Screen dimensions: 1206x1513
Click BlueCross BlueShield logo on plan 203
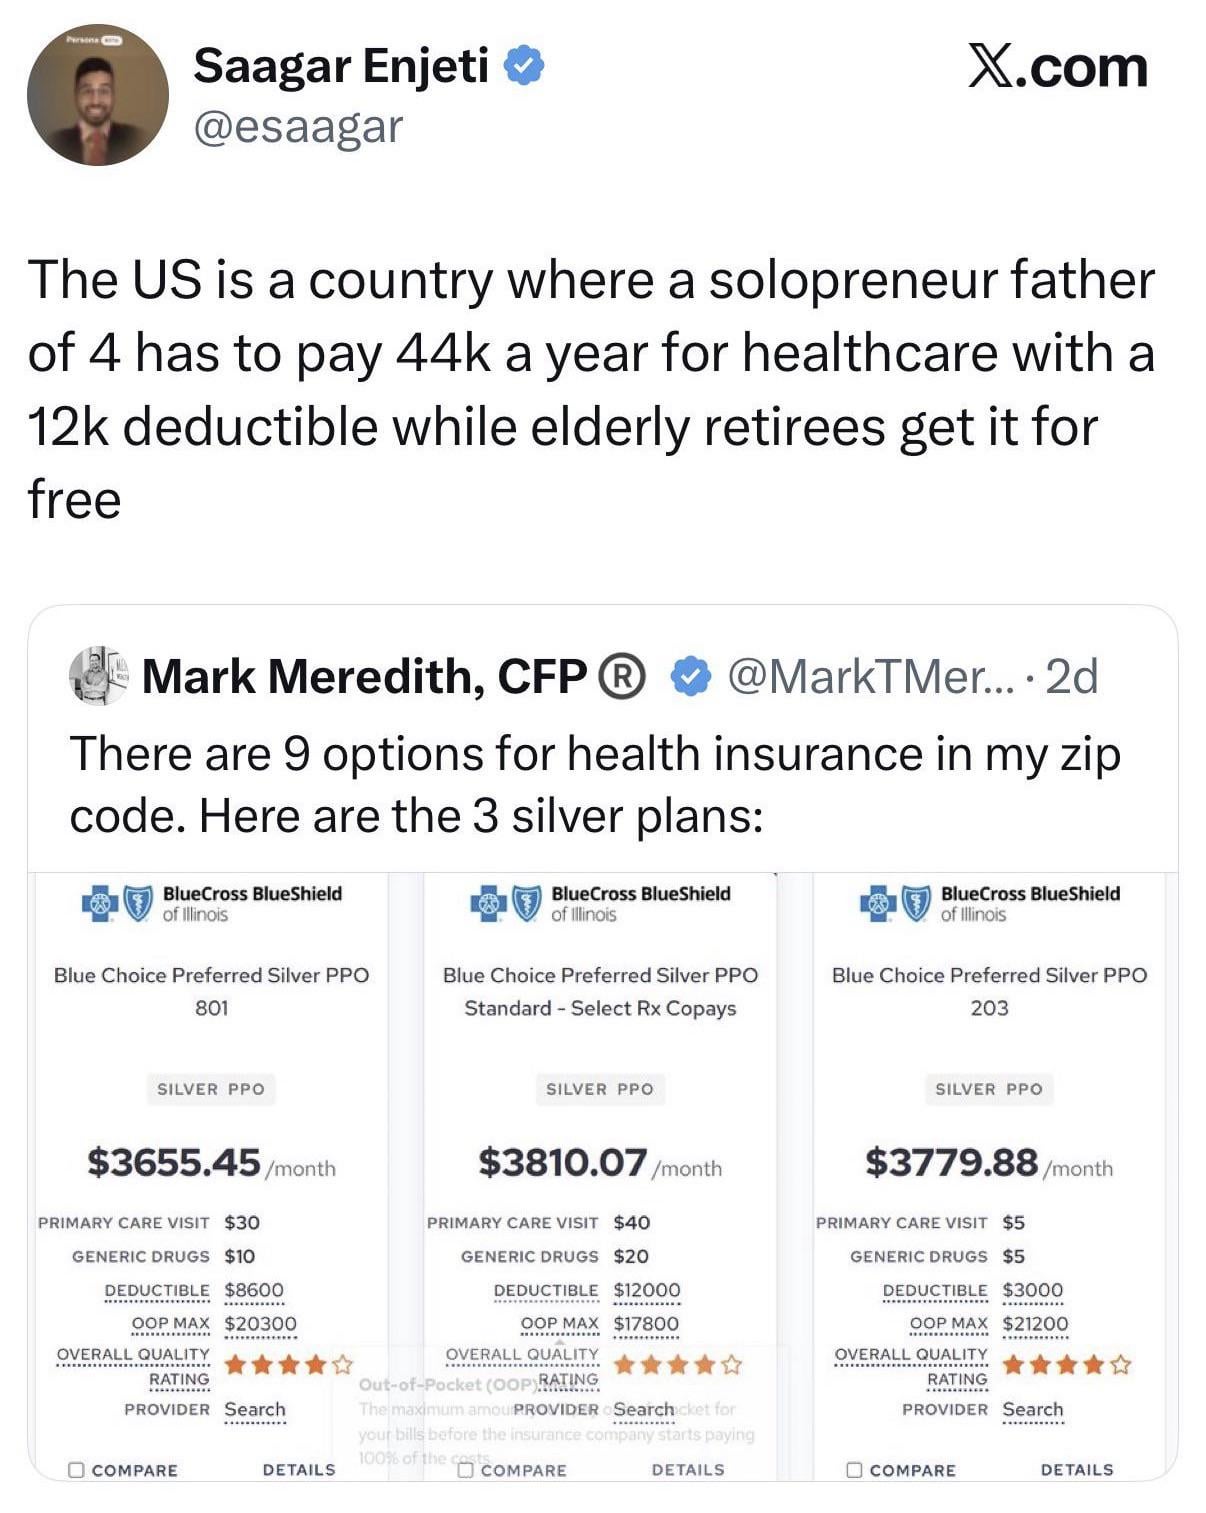click(x=895, y=903)
